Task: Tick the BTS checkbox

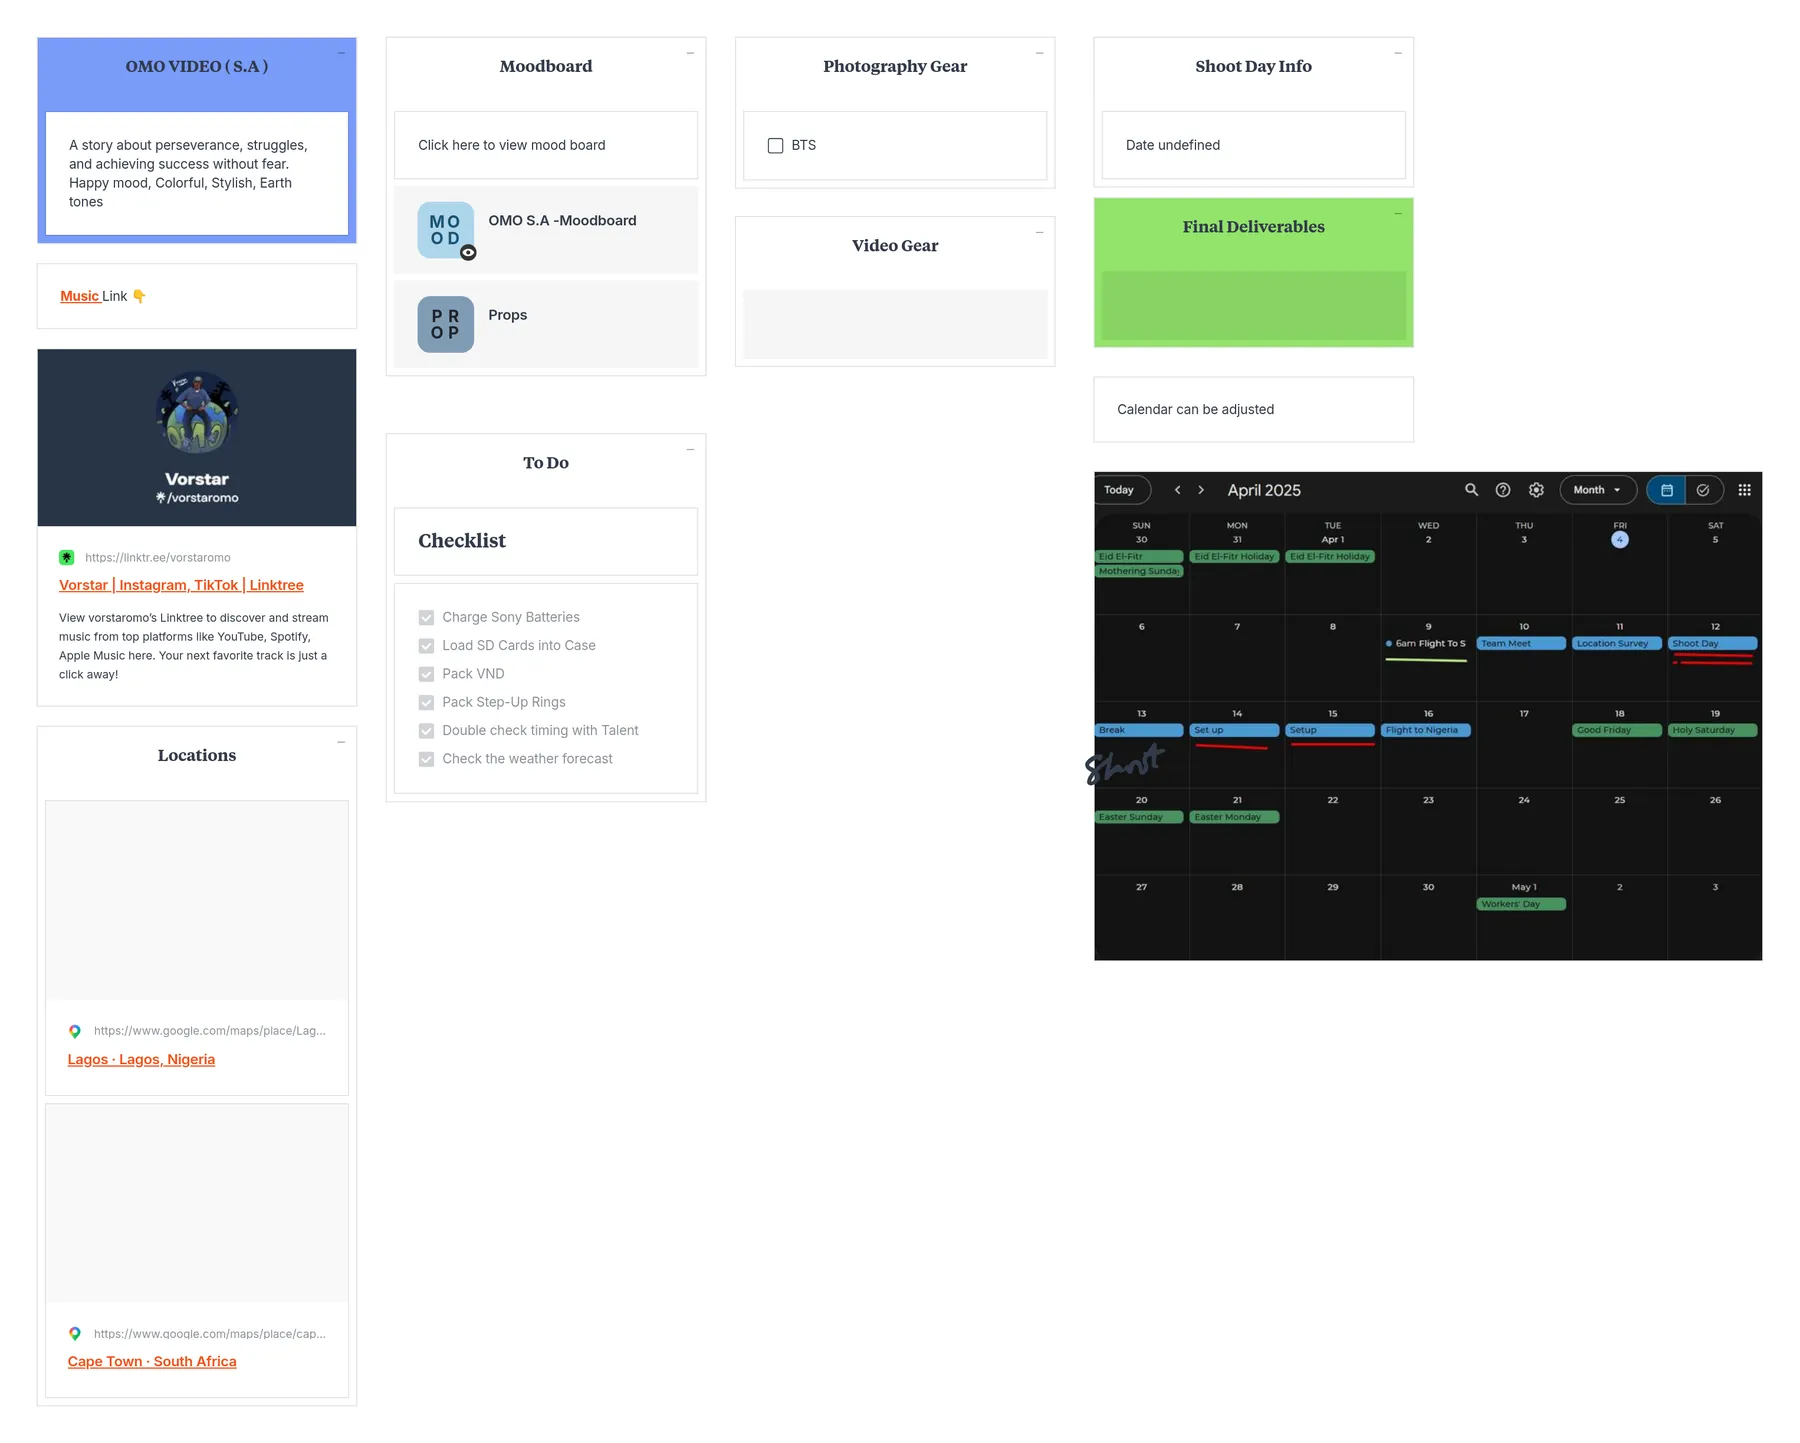Action: click(775, 146)
